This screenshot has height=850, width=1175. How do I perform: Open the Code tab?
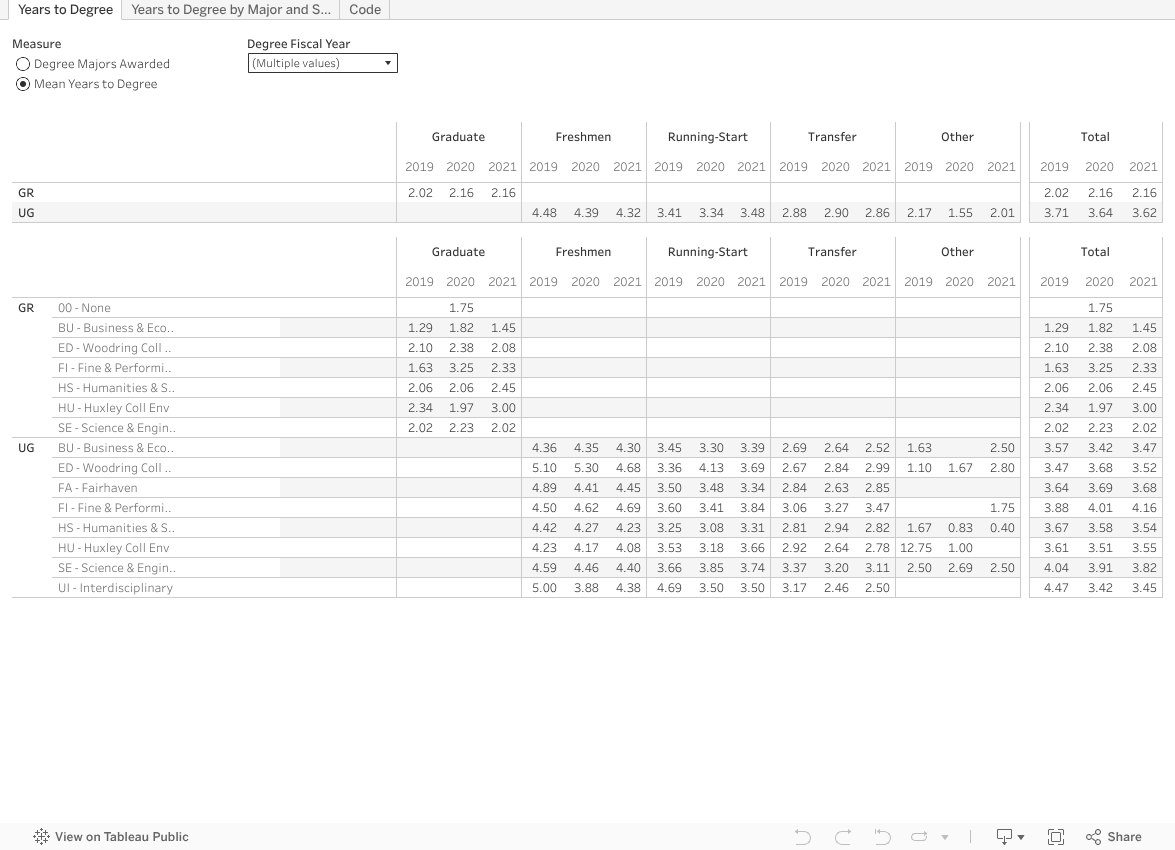(x=365, y=9)
